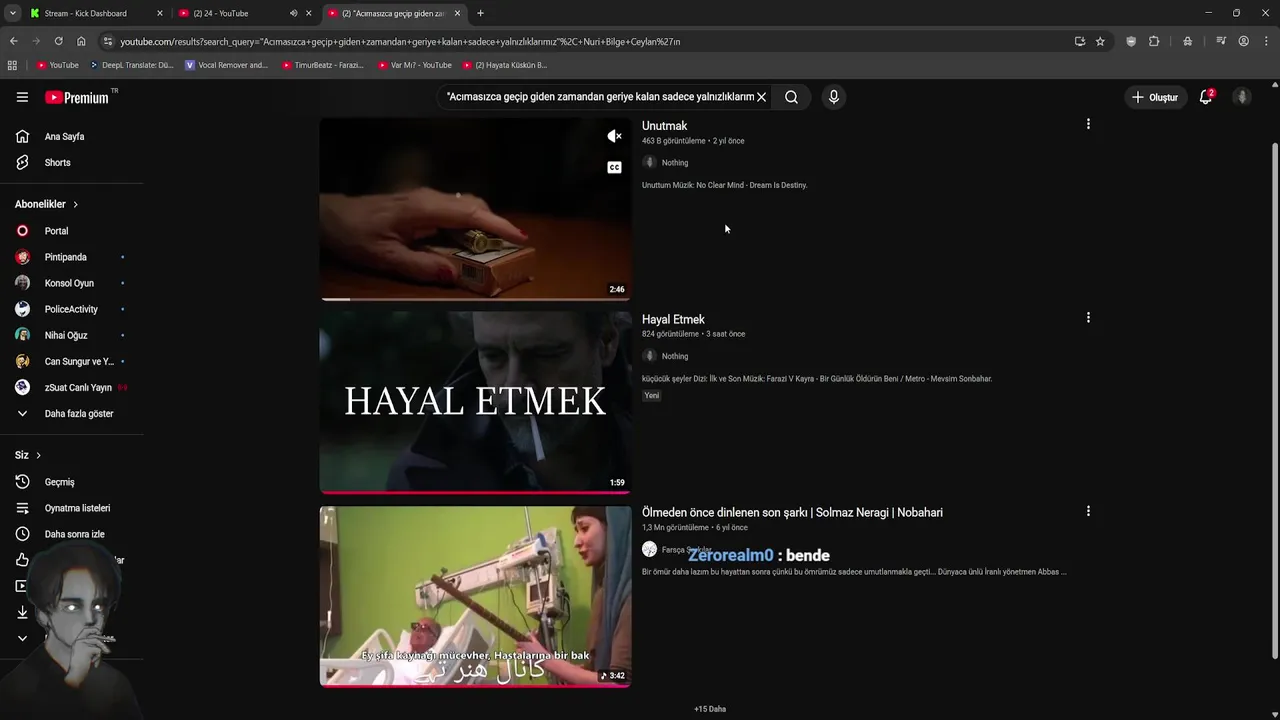Click the +15 Daha button

[710, 709]
